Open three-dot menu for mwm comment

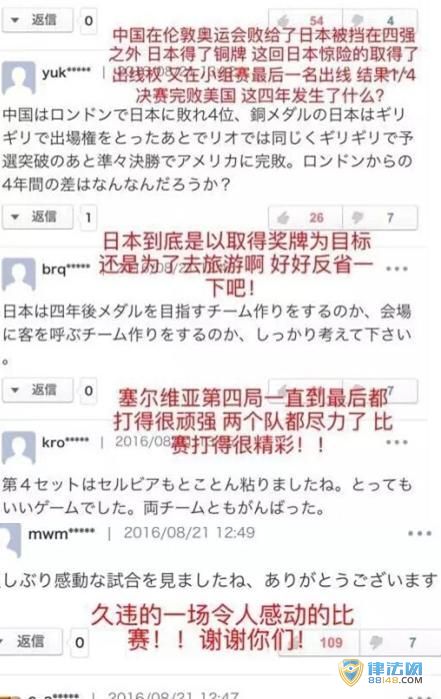pyautogui.click(x=419, y=533)
